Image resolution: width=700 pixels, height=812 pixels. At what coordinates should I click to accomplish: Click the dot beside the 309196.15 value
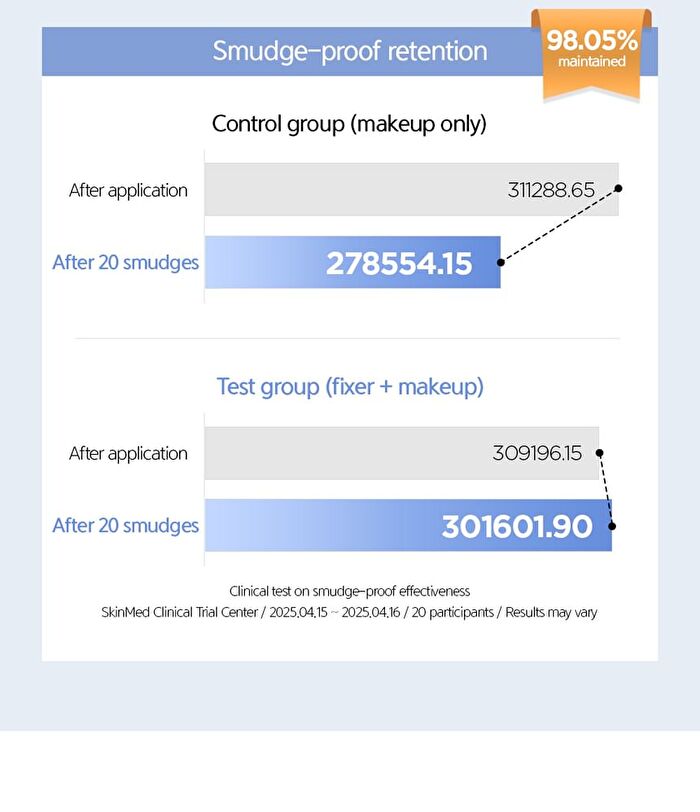(x=600, y=453)
